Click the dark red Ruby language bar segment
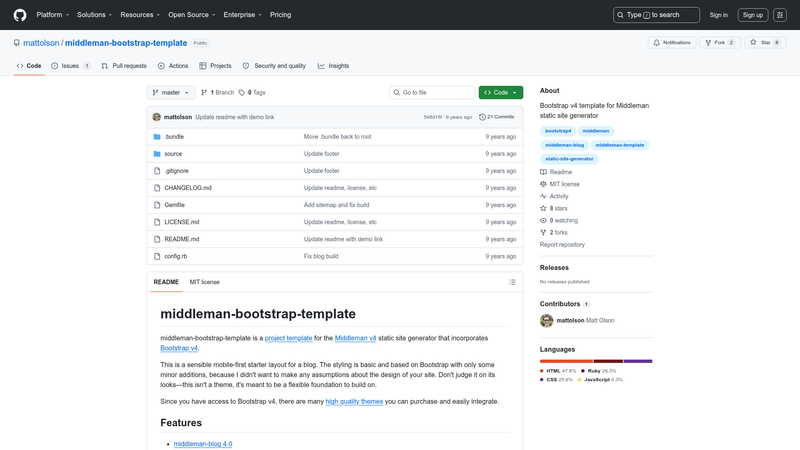Image resolution: width=800 pixels, height=450 pixels. pos(608,361)
